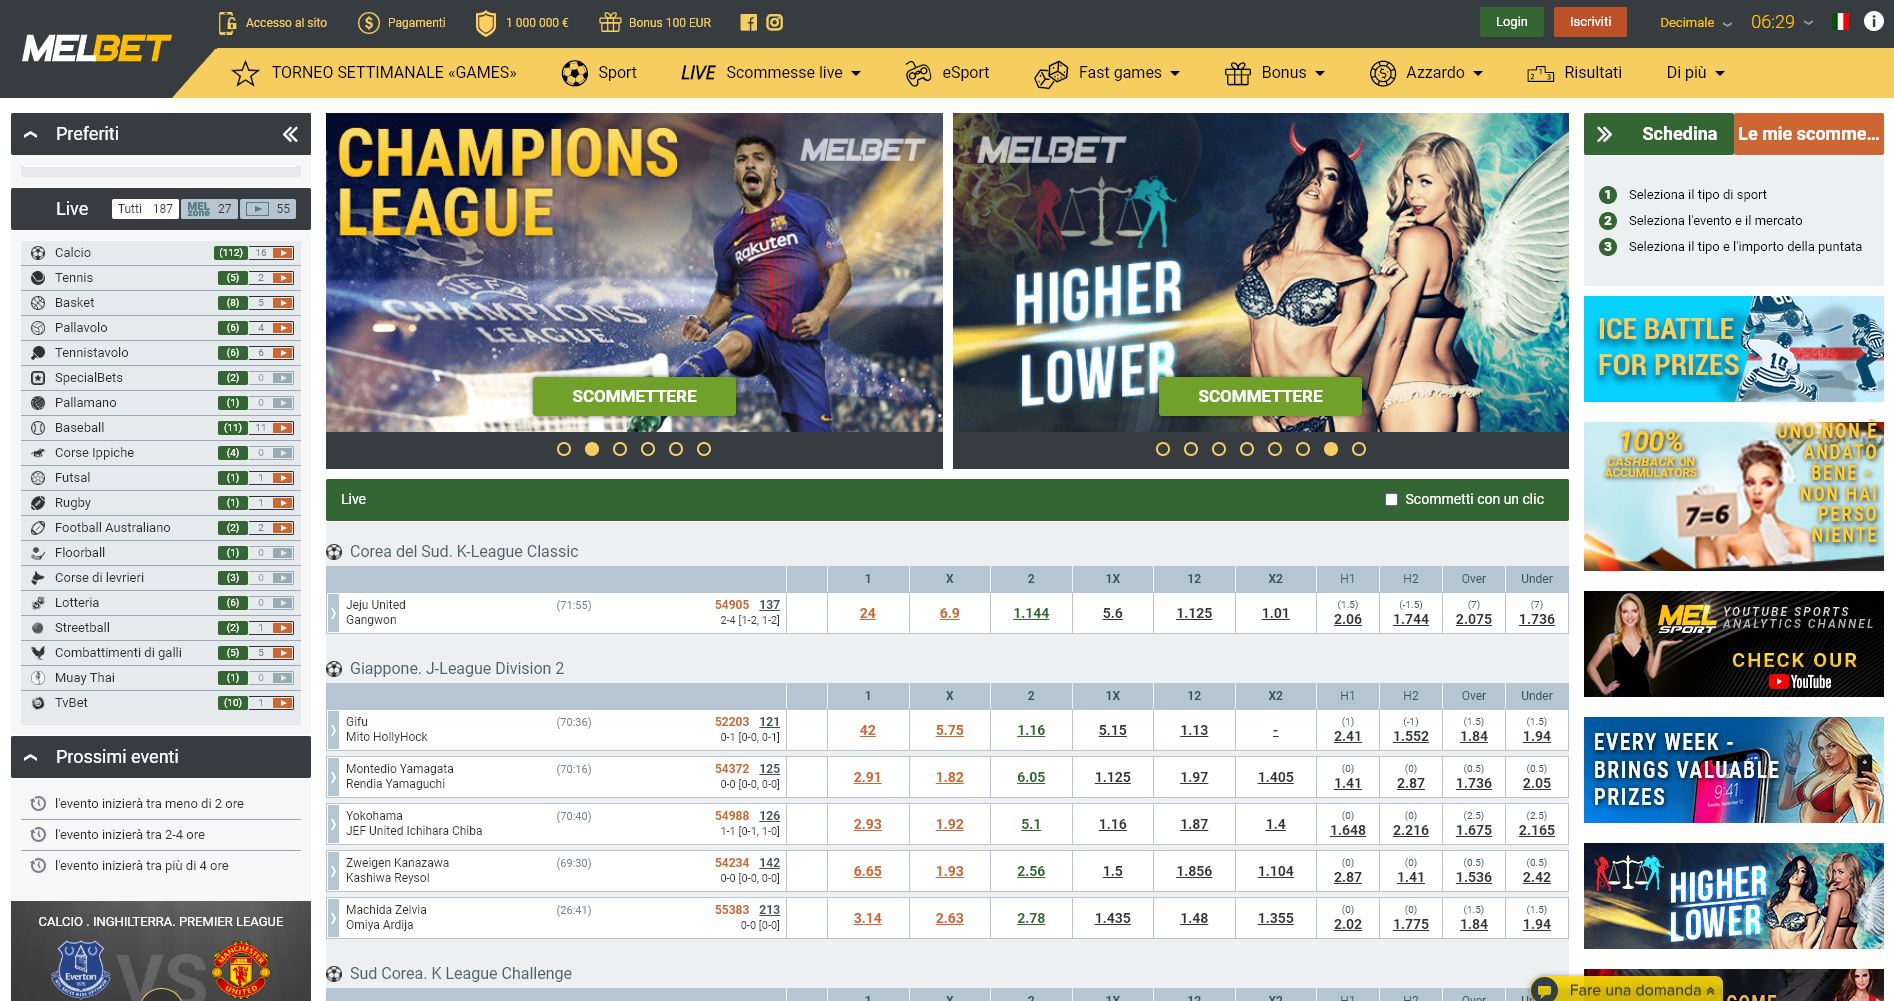This screenshot has width=1894, height=1001.
Task: Collapse sidebar with double chevron in Preferiti
Action: (290, 134)
